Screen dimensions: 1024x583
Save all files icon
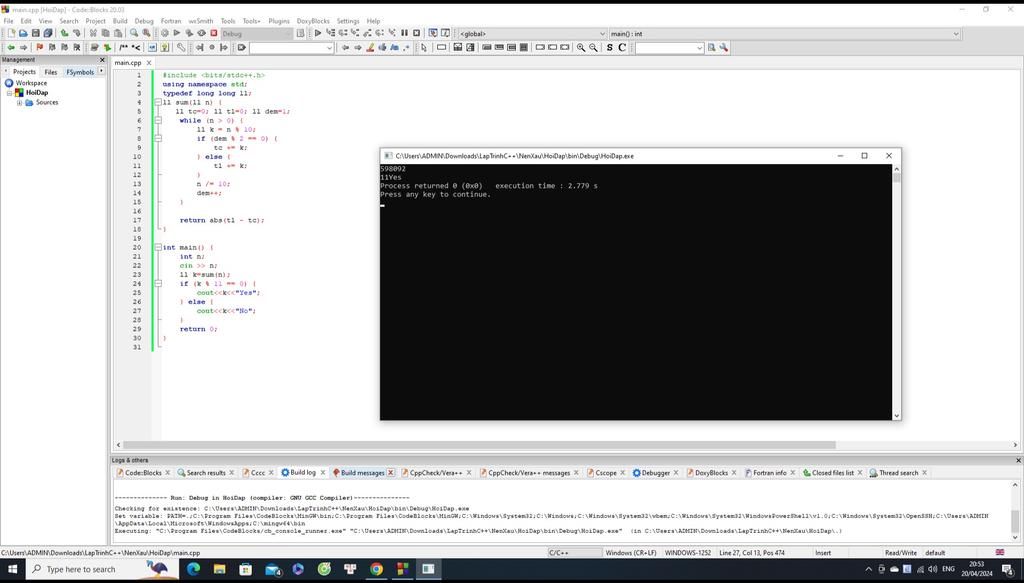48,33
